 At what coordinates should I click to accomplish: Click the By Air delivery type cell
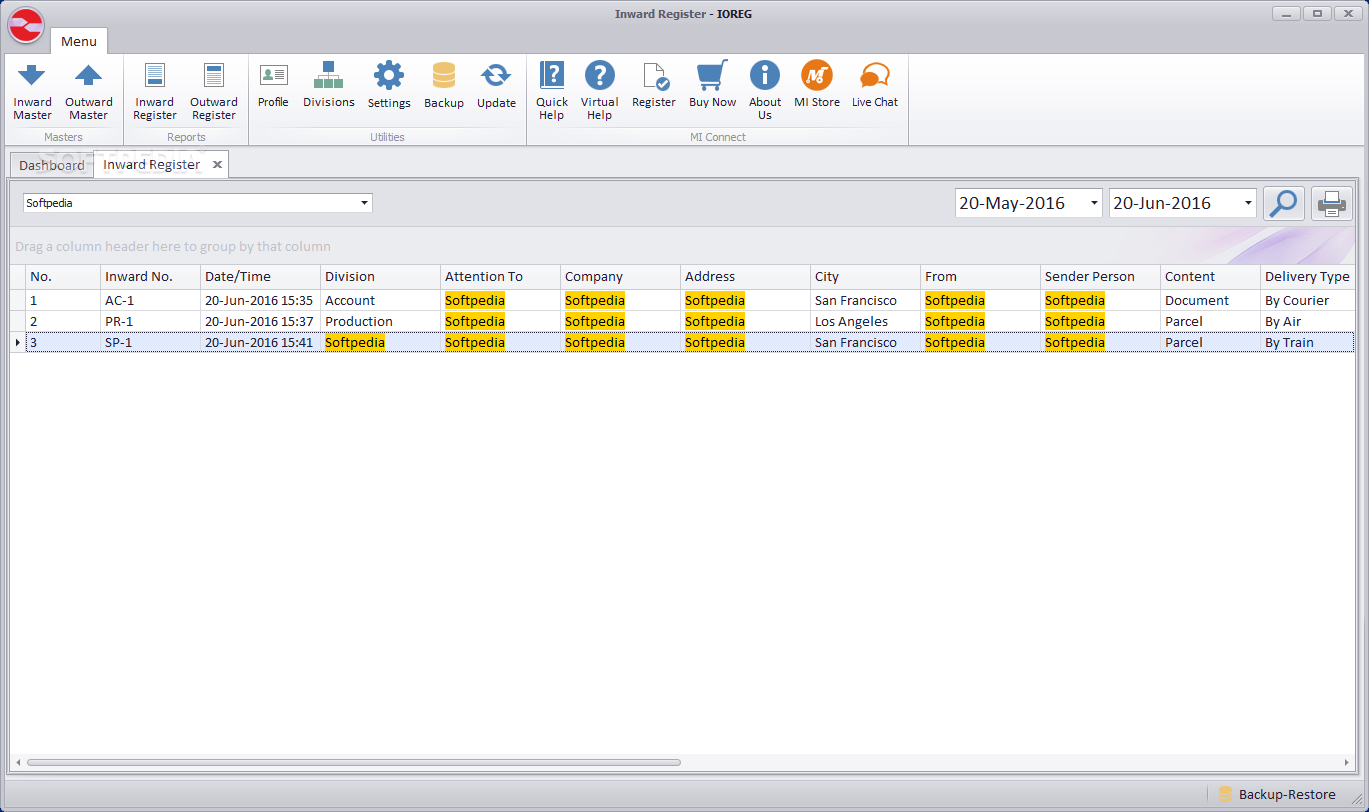point(1307,322)
